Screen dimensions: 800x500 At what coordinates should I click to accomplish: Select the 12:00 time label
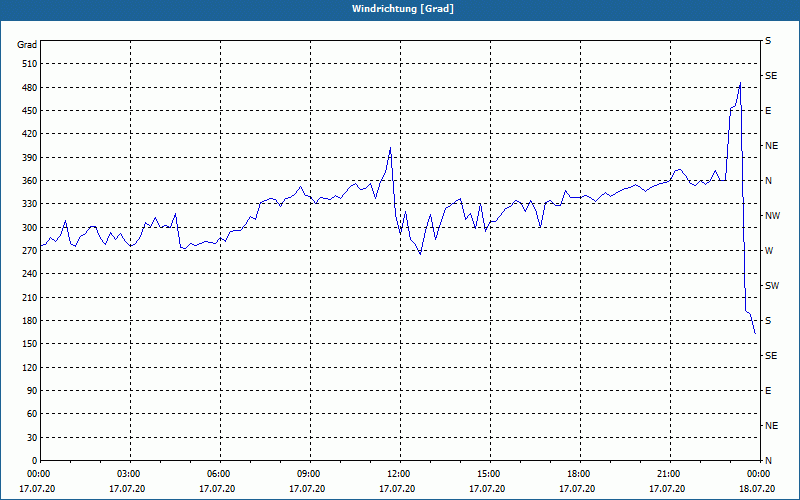[x=399, y=473]
